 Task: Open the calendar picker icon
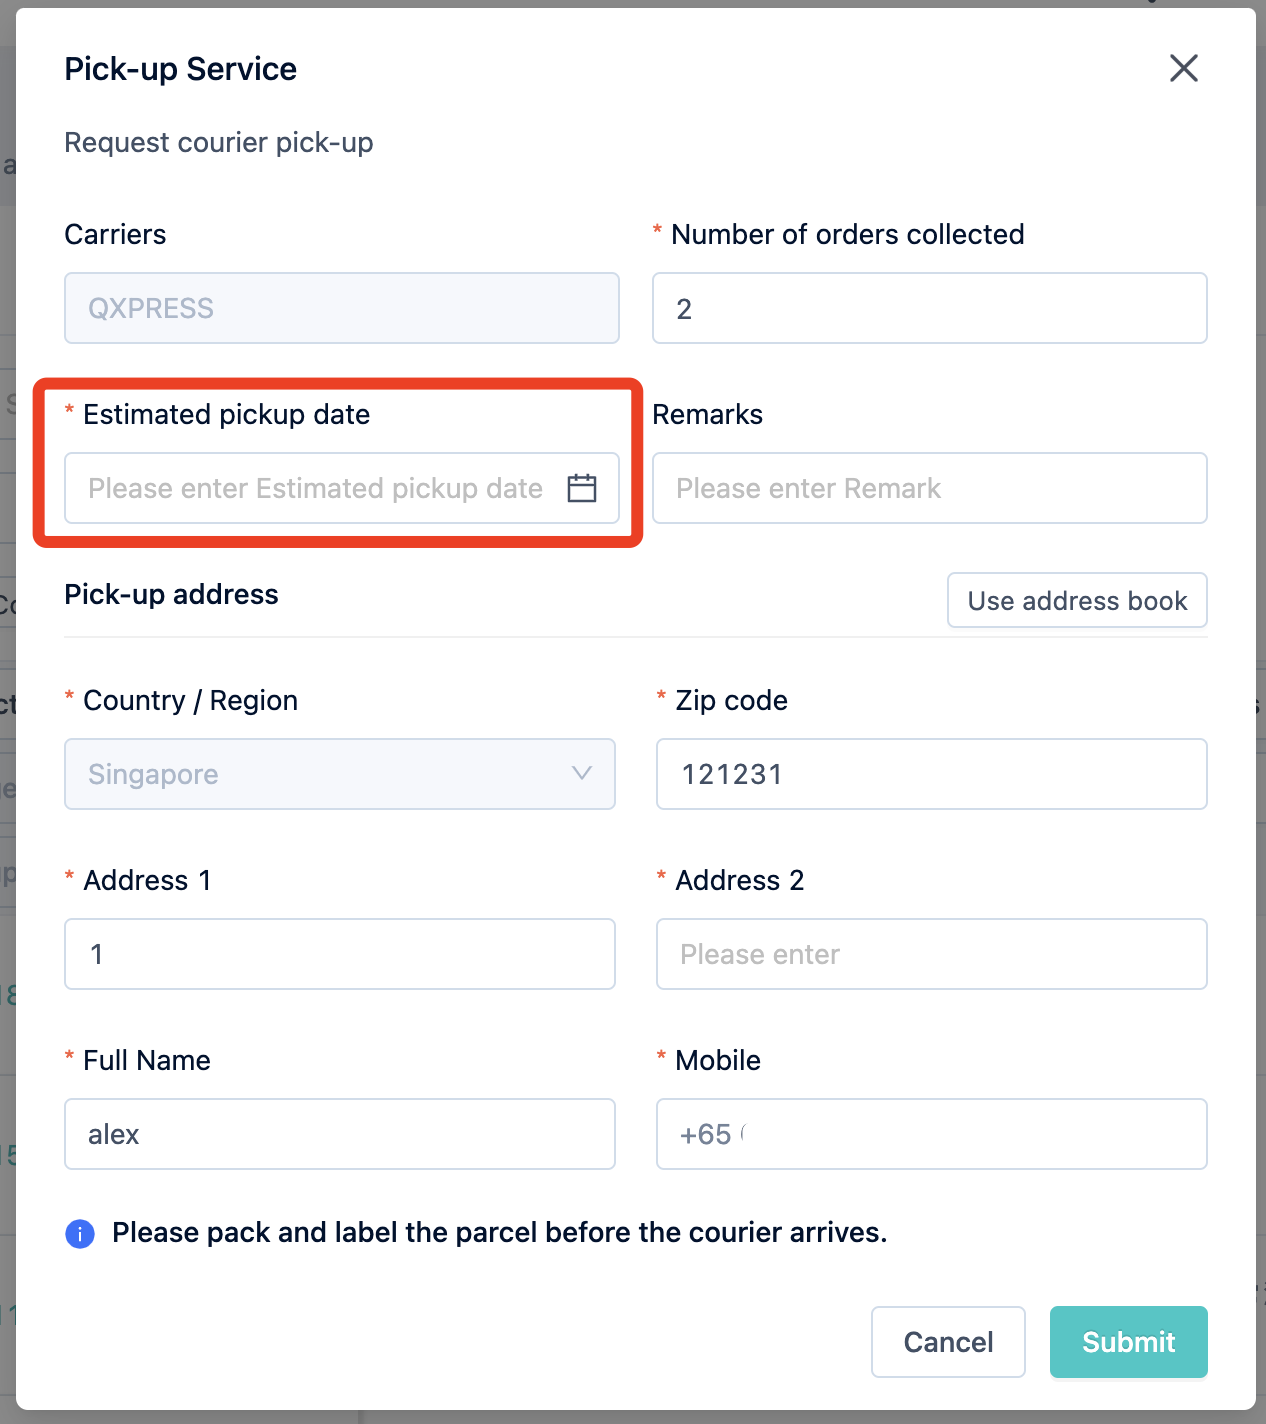pos(582,488)
